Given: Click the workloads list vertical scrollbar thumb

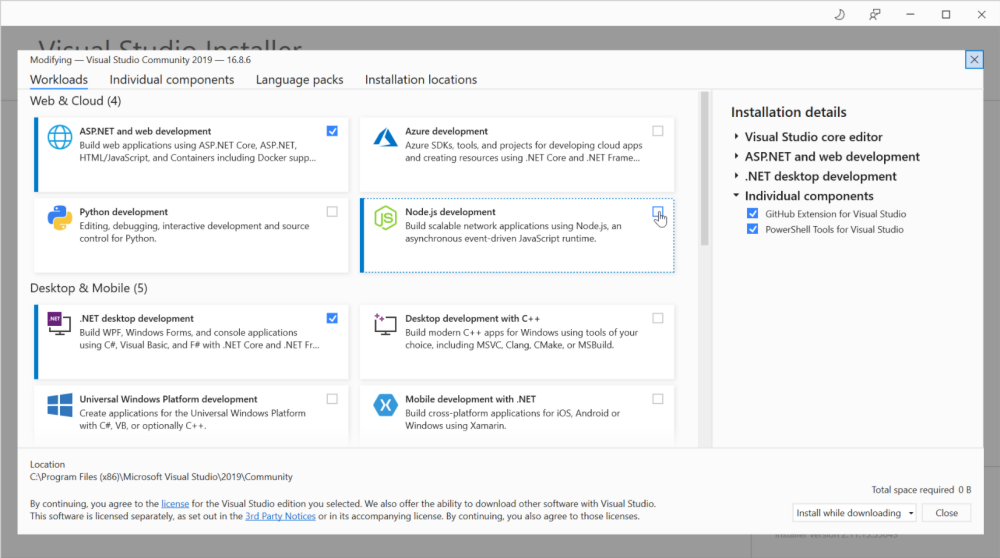Looking at the screenshot, I should tap(705, 169).
